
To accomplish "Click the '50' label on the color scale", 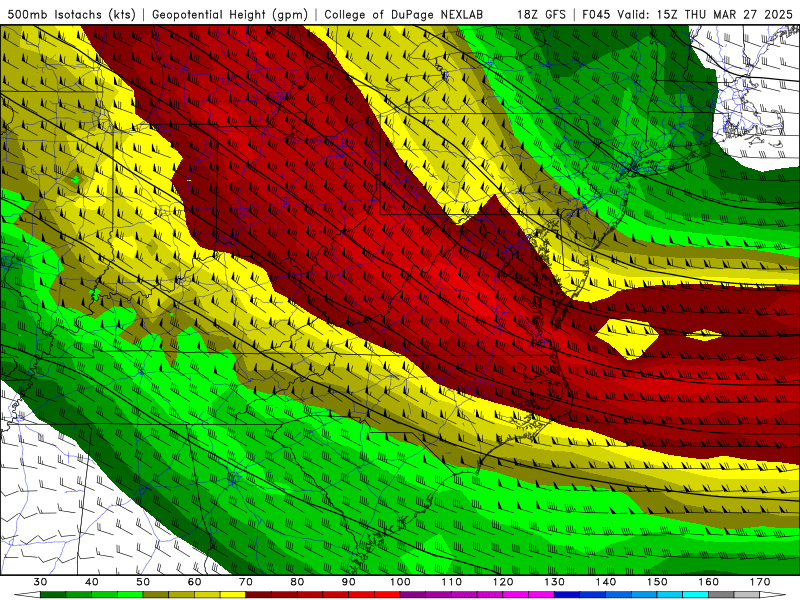I will coord(143,582).
